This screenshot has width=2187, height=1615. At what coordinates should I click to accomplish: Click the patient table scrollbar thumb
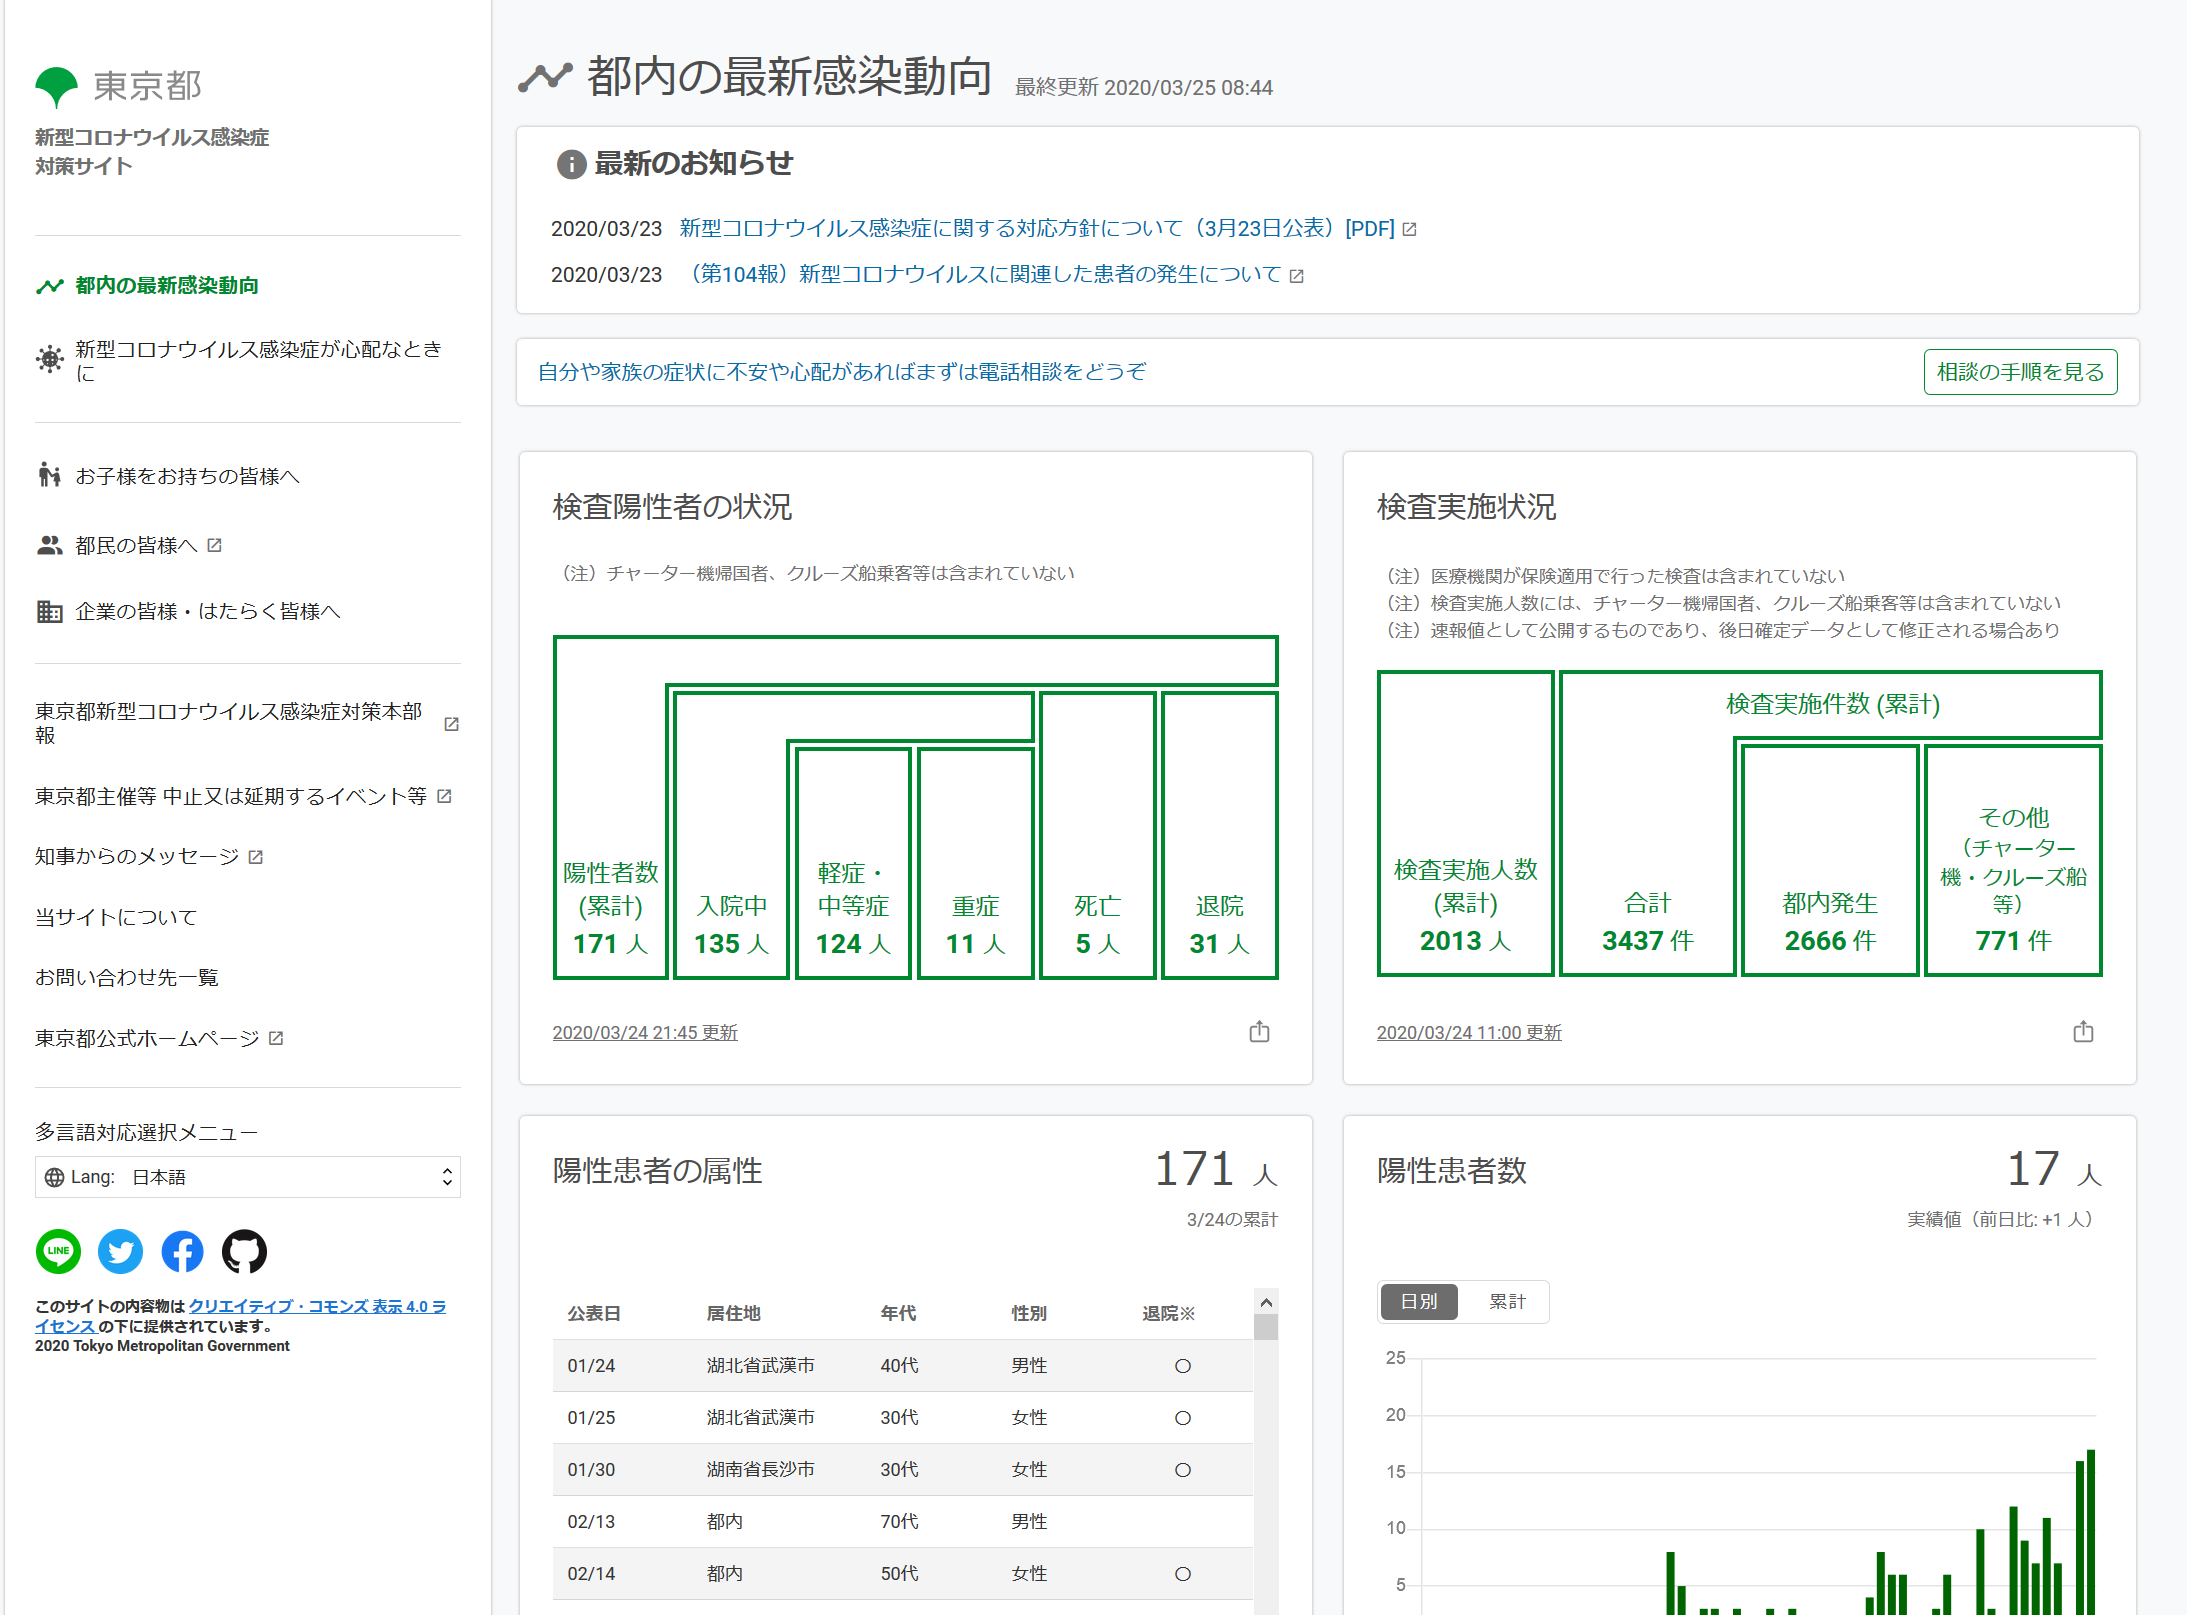(1266, 1327)
